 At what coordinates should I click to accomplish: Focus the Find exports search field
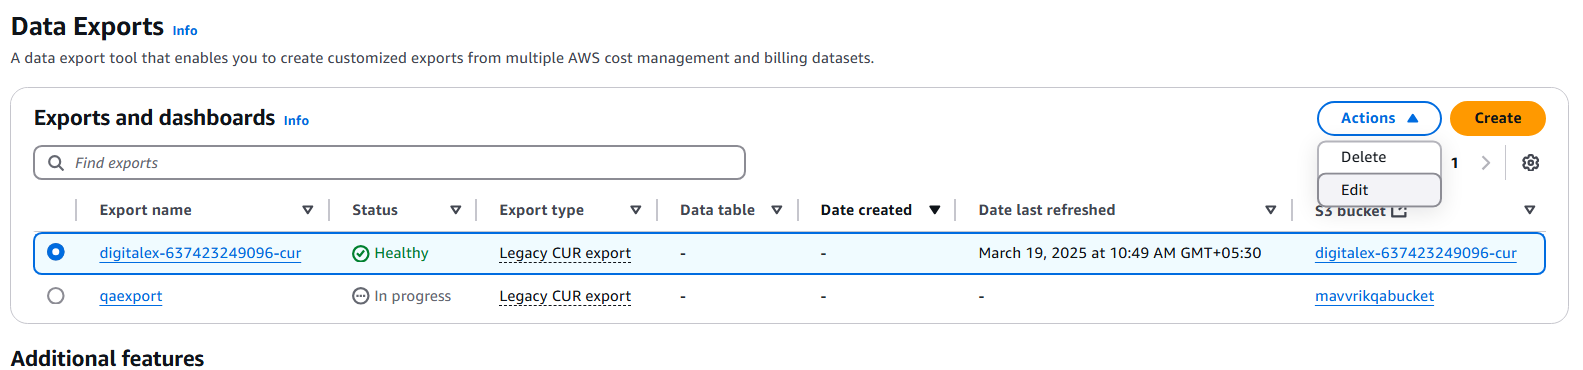click(x=390, y=163)
